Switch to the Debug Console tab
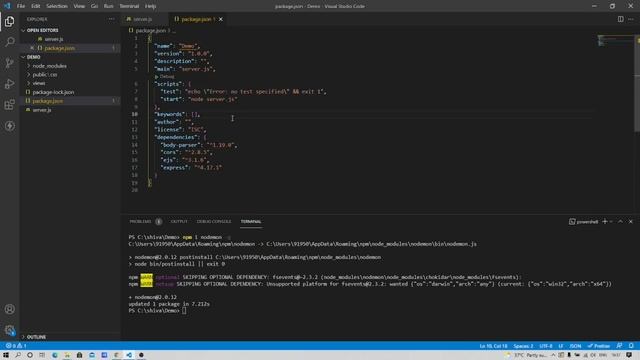640x360 pixels. point(213,221)
